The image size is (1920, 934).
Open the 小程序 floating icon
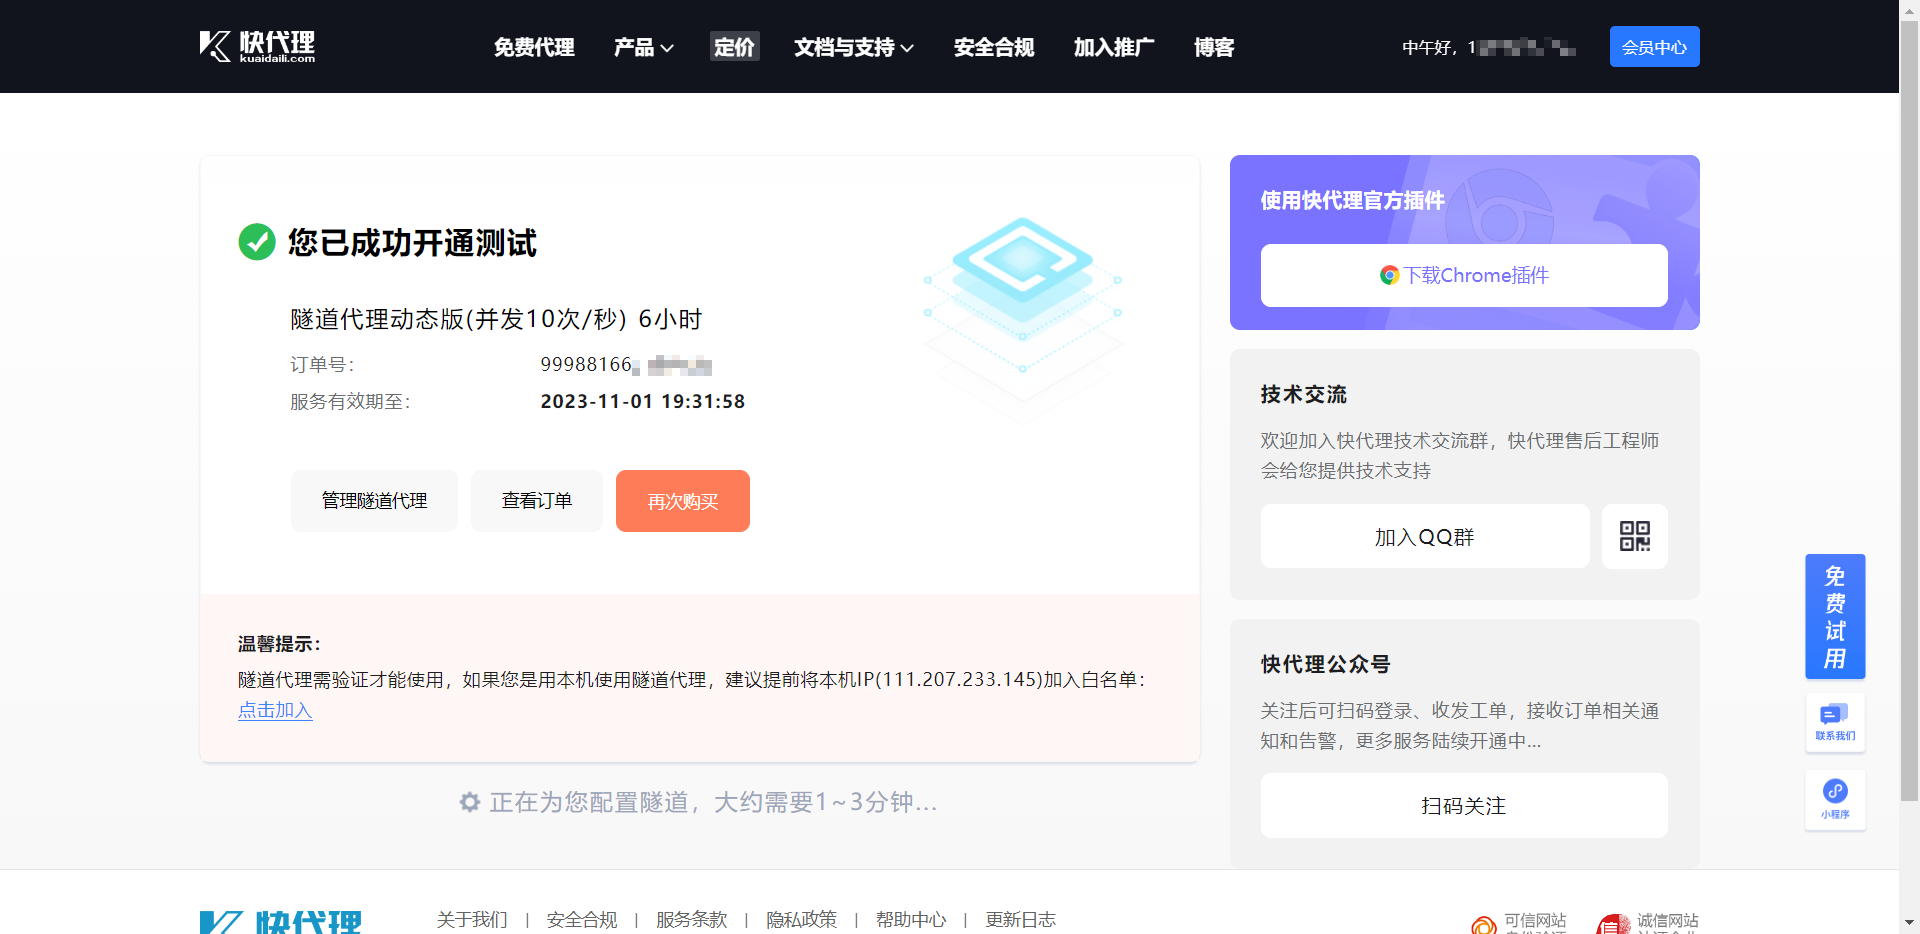1835,800
